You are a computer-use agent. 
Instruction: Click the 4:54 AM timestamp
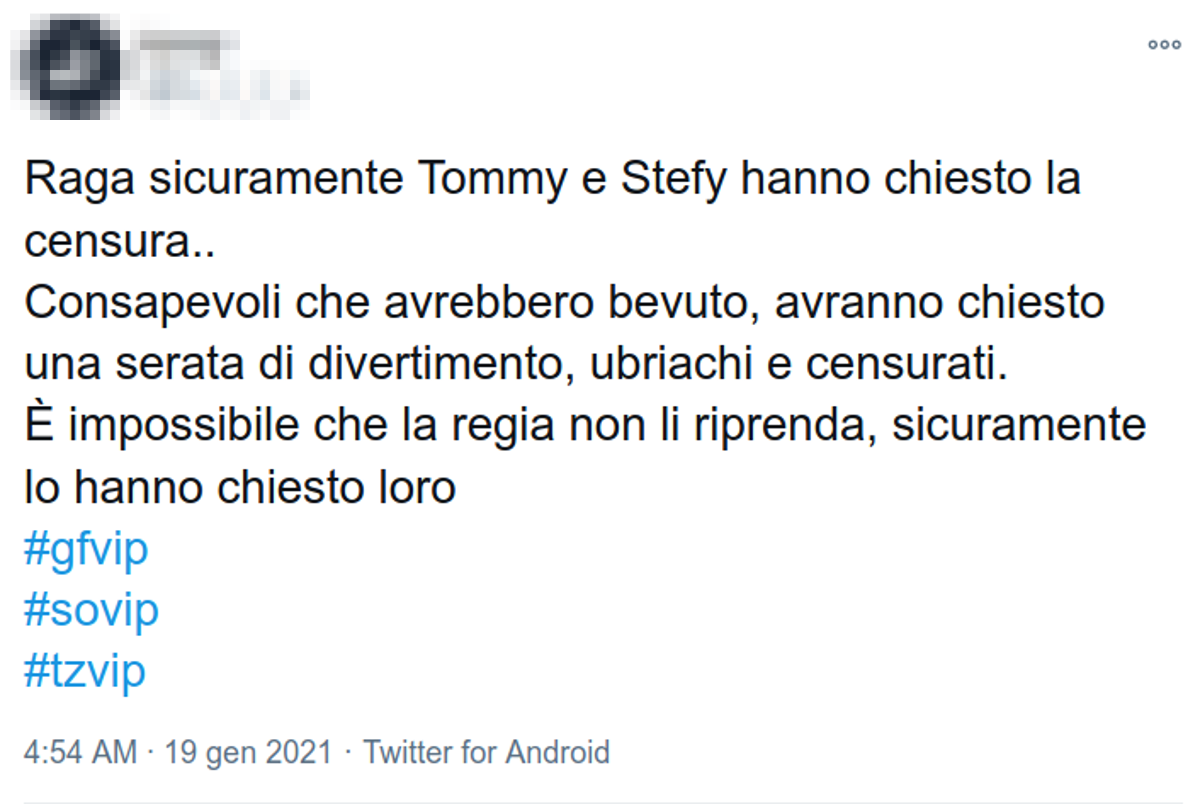click(80, 752)
